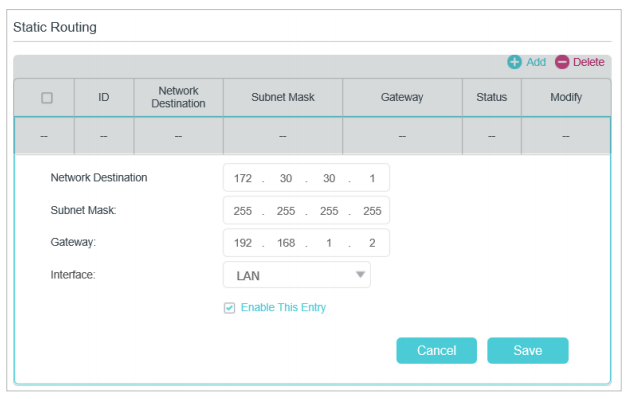Click the Add link text
Viewport: 629px width, 399px height.
click(x=536, y=62)
